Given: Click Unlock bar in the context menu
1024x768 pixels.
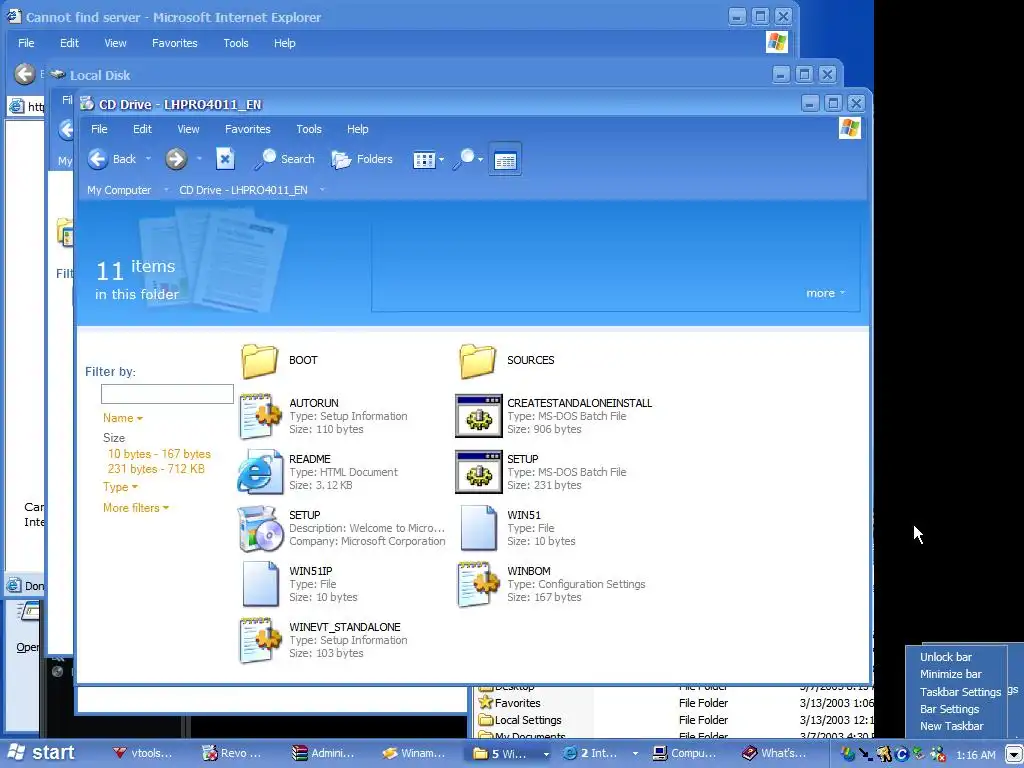Looking at the screenshot, I should pos(946,657).
